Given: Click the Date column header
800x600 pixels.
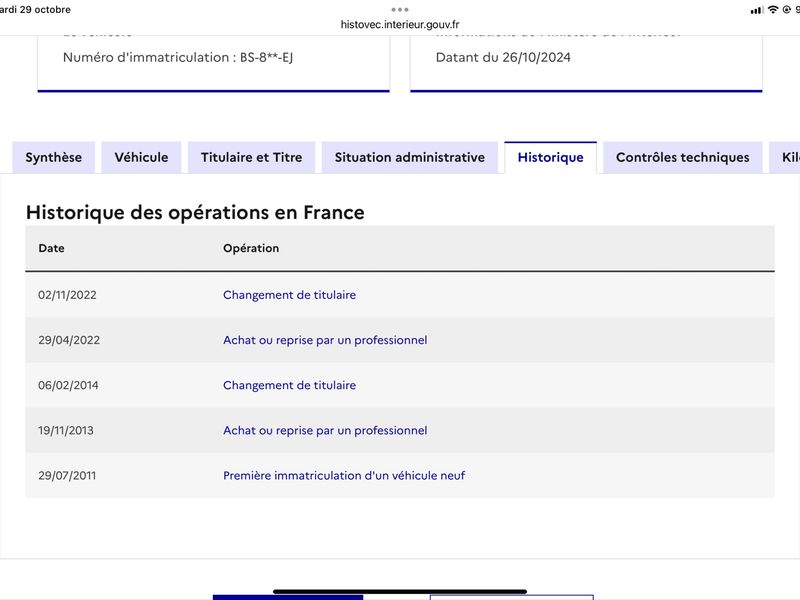Looking at the screenshot, I should pos(52,248).
